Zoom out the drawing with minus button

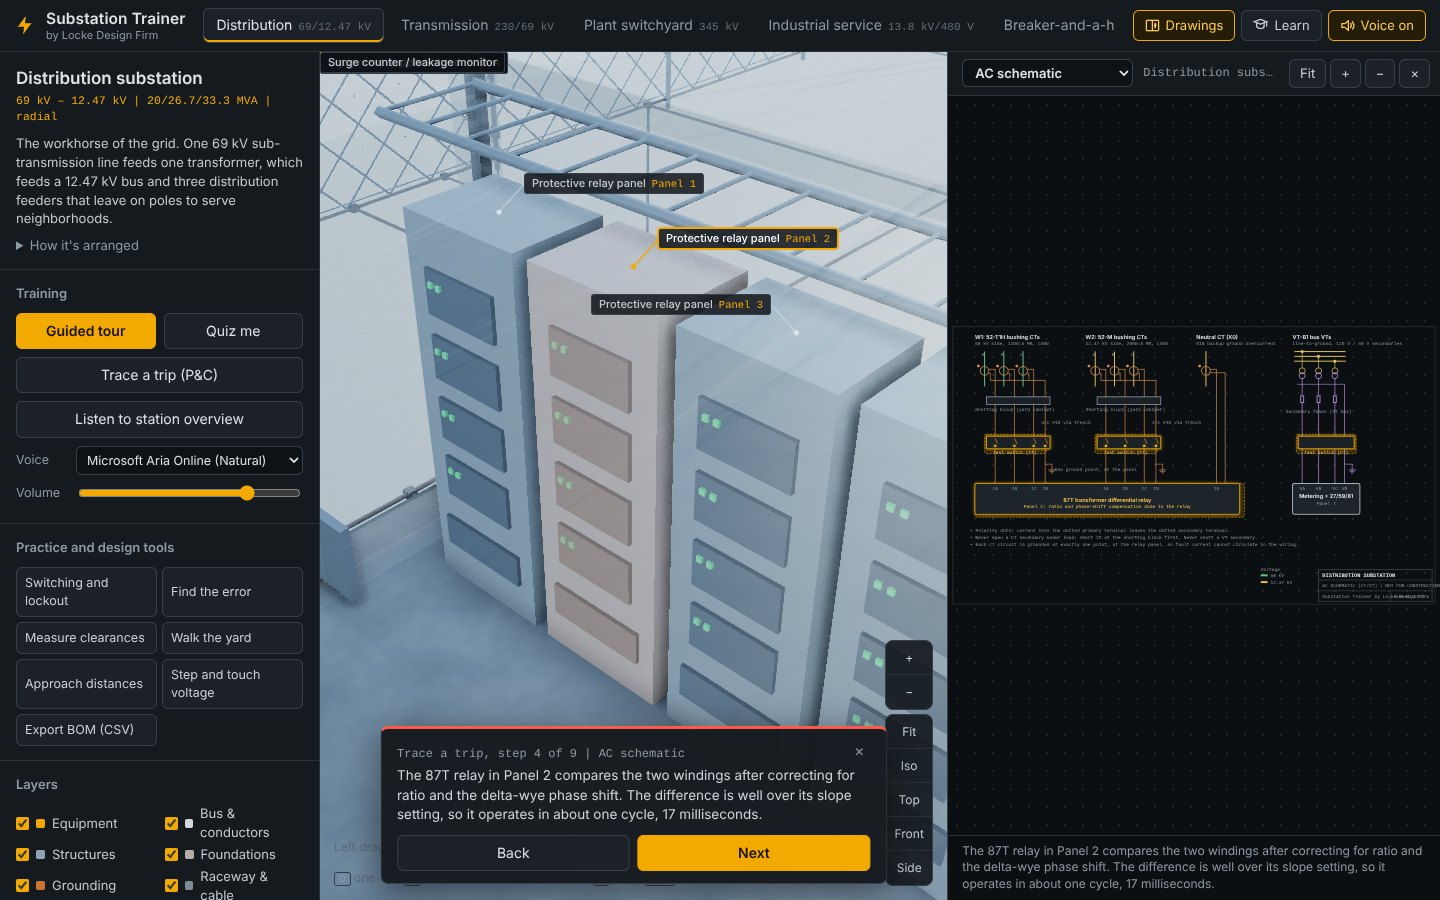1380,74
